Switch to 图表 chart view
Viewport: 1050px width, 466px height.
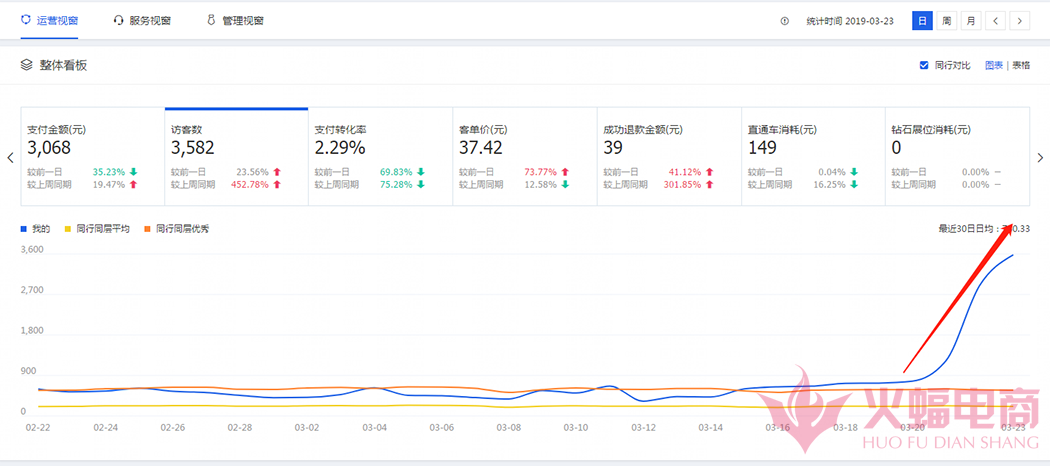point(993,65)
